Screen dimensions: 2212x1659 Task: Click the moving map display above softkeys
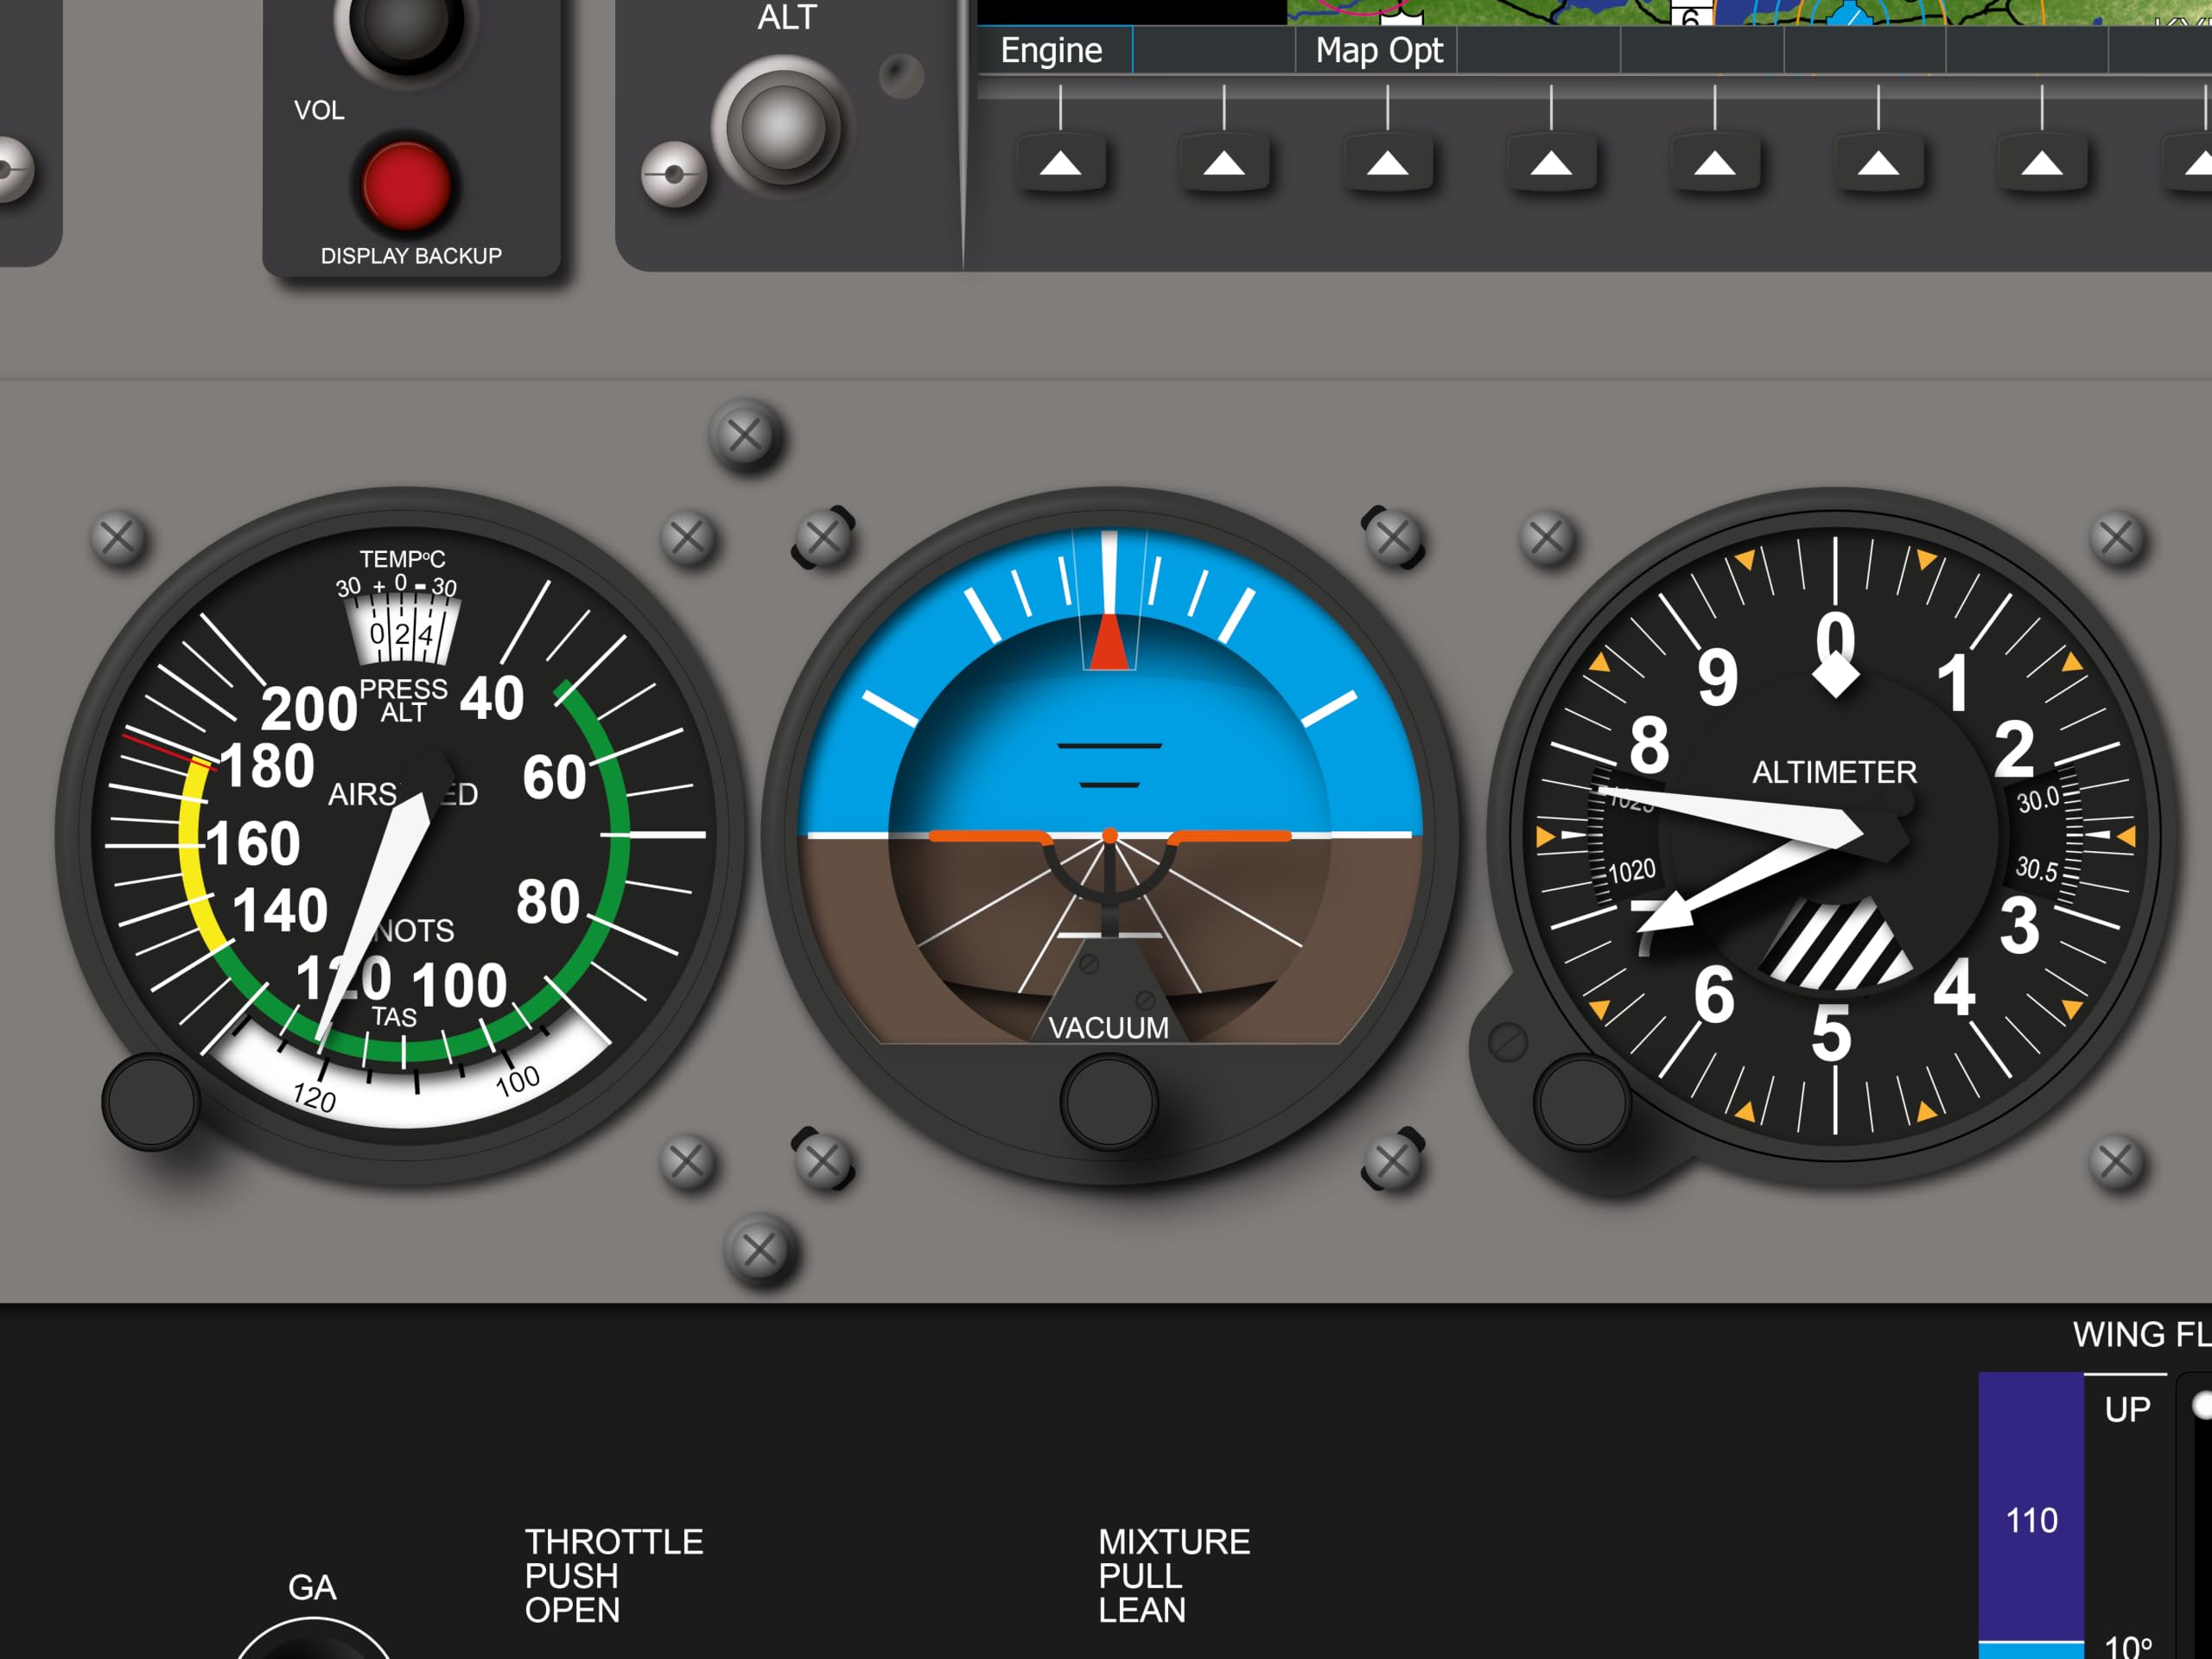point(1748,12)
